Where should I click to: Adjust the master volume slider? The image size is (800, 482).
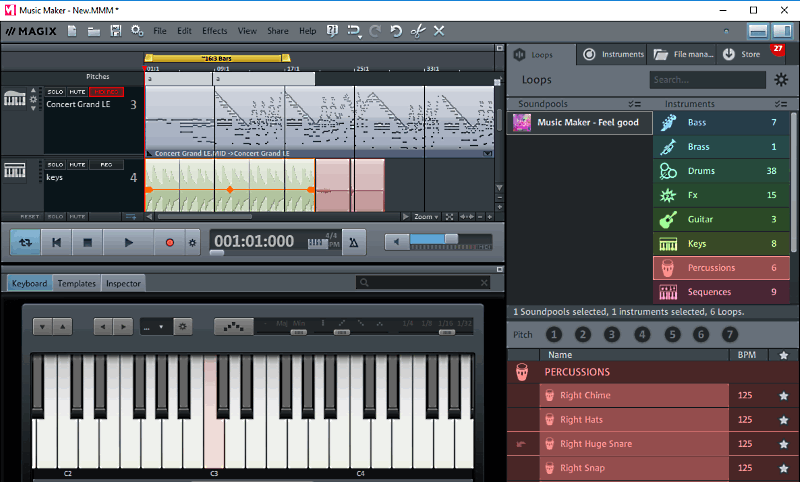click(x=451, y=239)
